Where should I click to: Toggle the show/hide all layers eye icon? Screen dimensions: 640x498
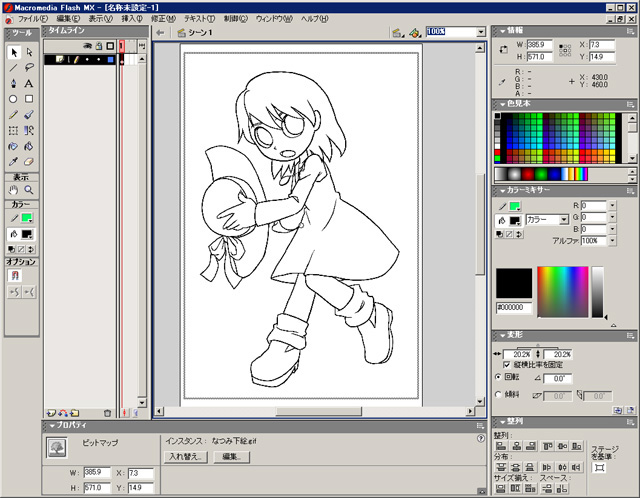[x=87, y=46]
